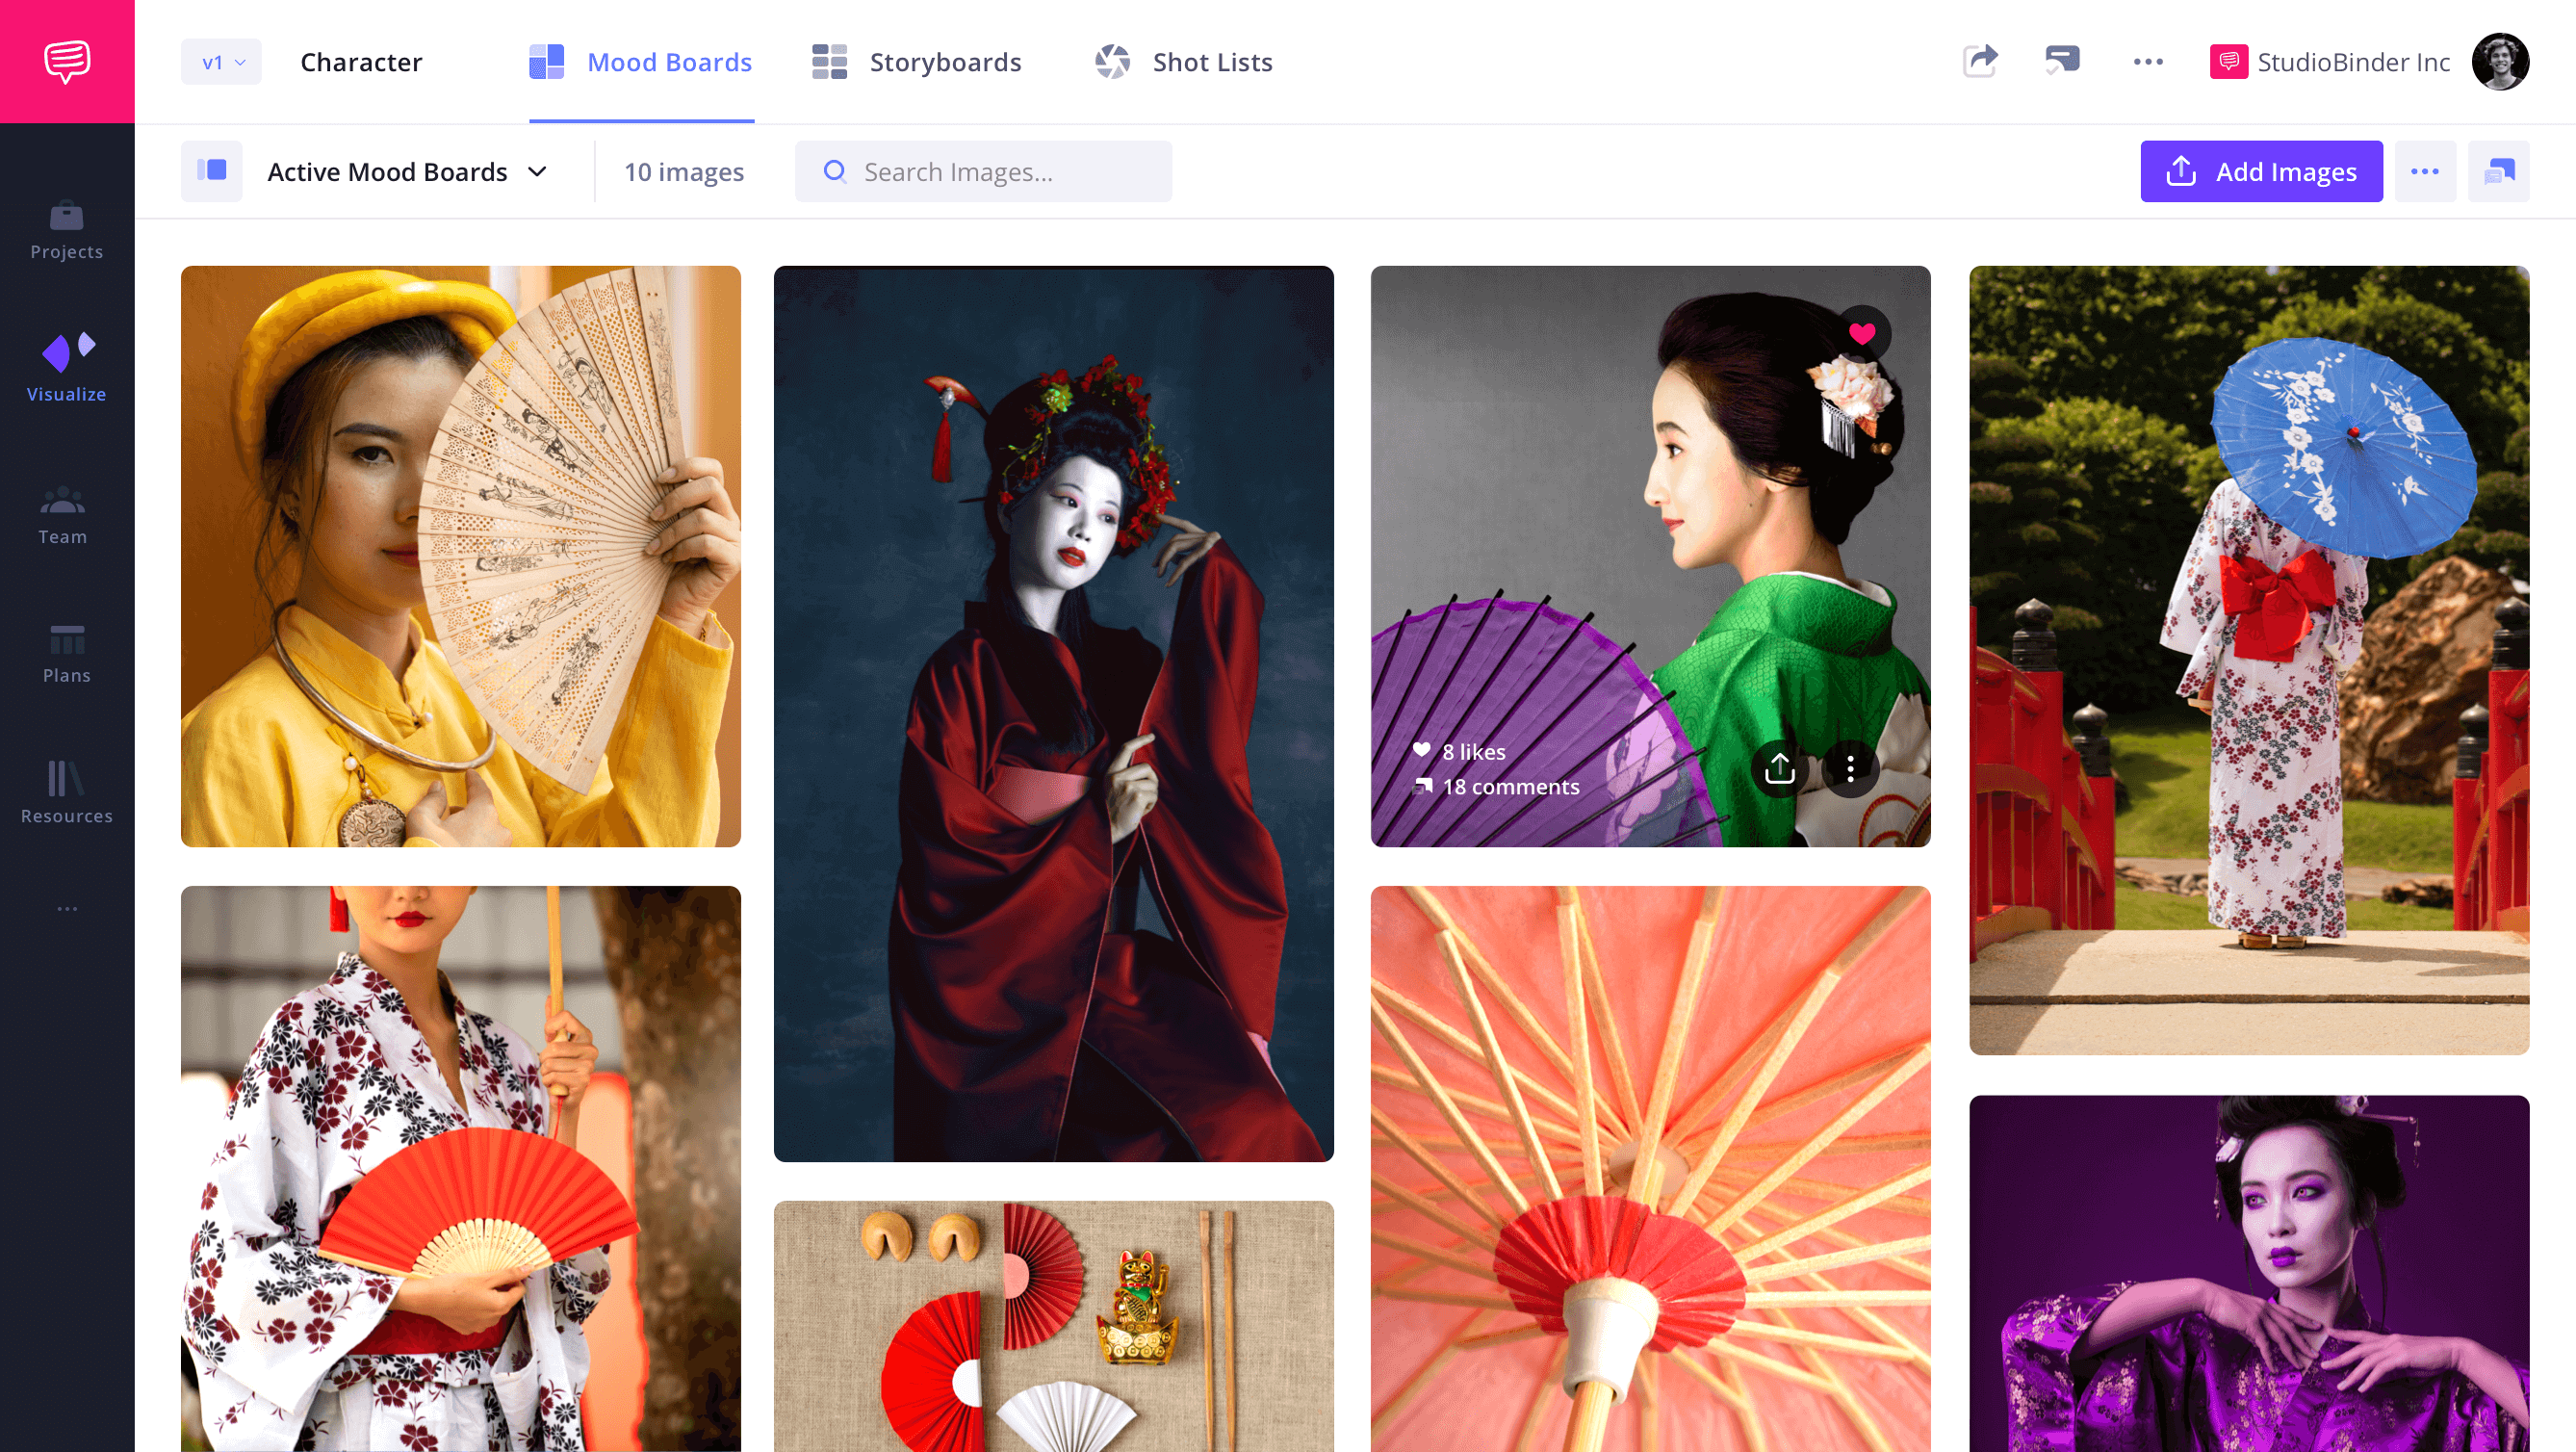Open the toolbar more options next to Add Images

tap(2425, 171)
